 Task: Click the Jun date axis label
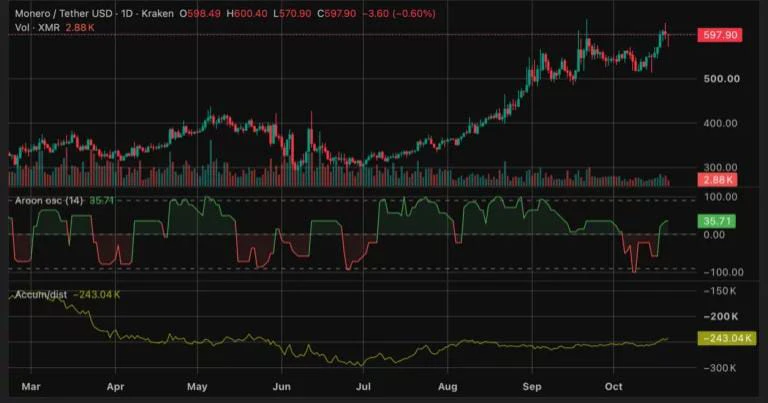point(282,387)
